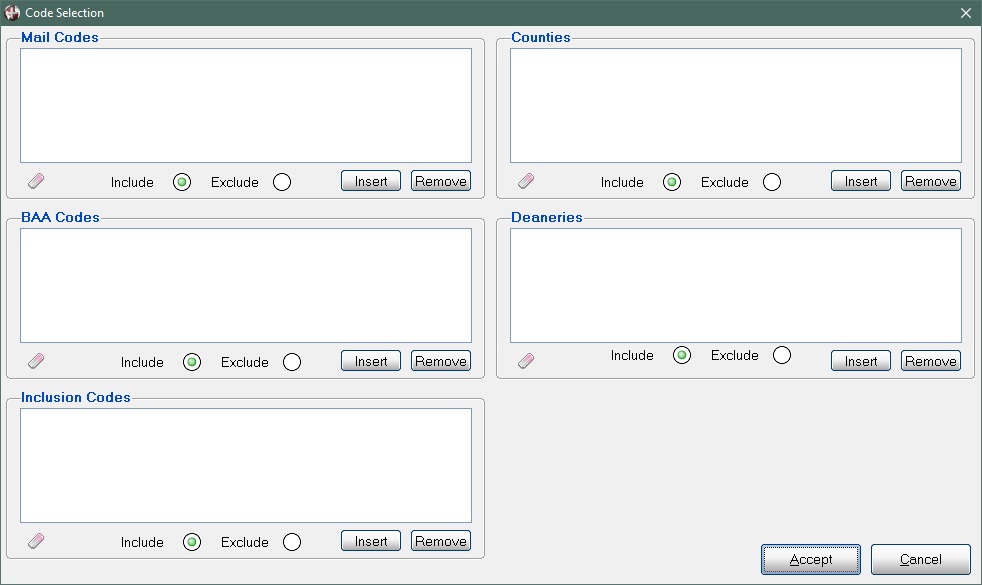The width and height of the screenshot is (982, 585).
Task: Click Insert in the Mail Codes group
Action: pos(371,181)
